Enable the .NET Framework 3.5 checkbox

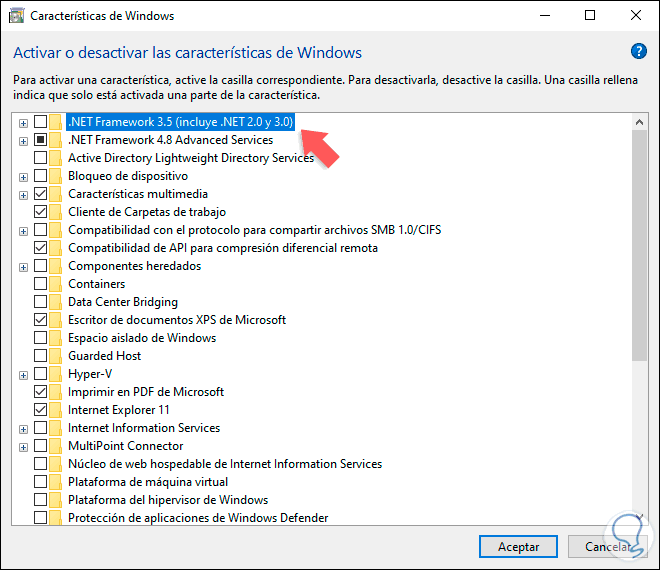[40, 122]
